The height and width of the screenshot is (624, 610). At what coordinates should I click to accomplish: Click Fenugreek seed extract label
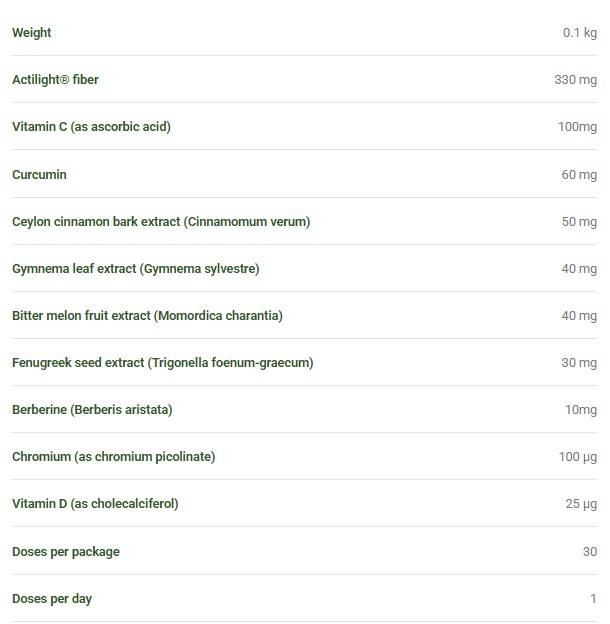coord(163,363)
